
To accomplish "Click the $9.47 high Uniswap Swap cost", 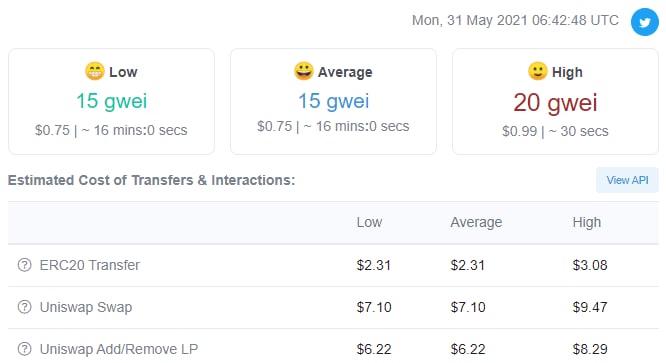I will (590, 307).
